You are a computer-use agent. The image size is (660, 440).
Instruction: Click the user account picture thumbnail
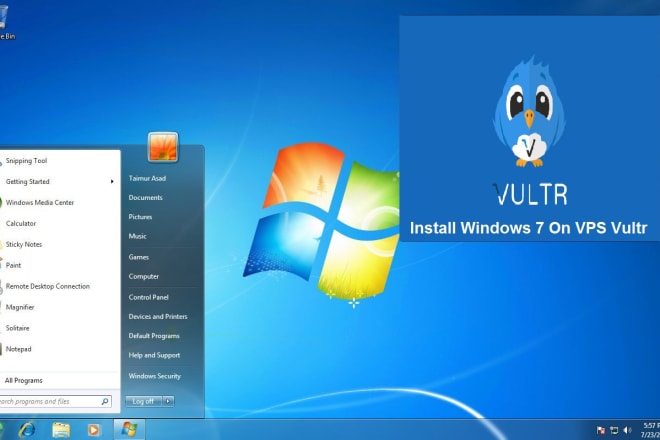tap(163, 147)
